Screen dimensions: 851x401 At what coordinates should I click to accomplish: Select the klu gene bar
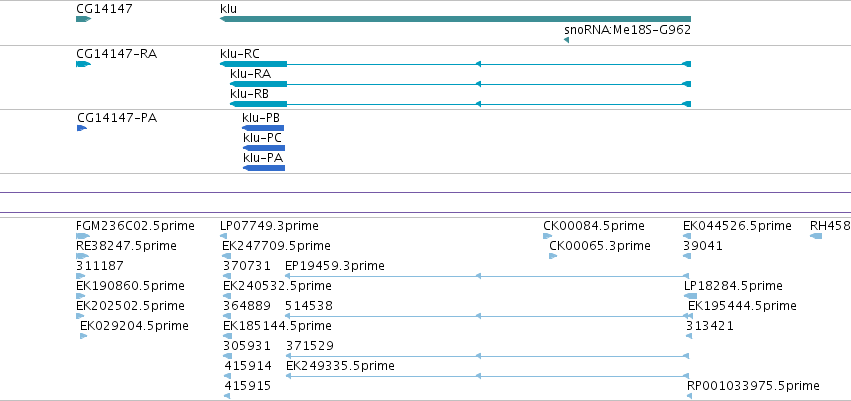[455, 19]
